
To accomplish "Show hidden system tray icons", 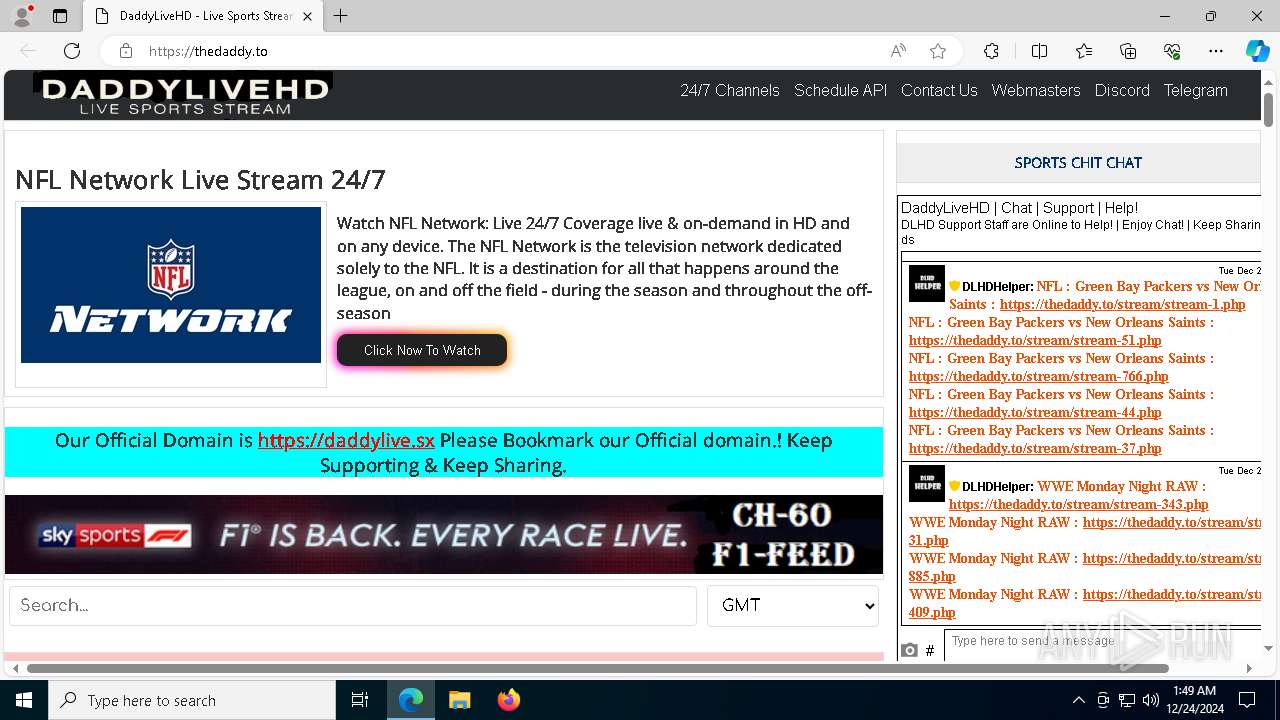I will (x=1078, y=700).
